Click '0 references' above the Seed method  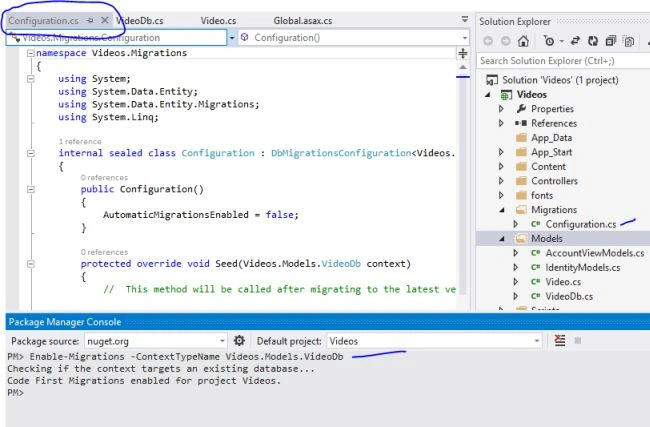point(104,252)
